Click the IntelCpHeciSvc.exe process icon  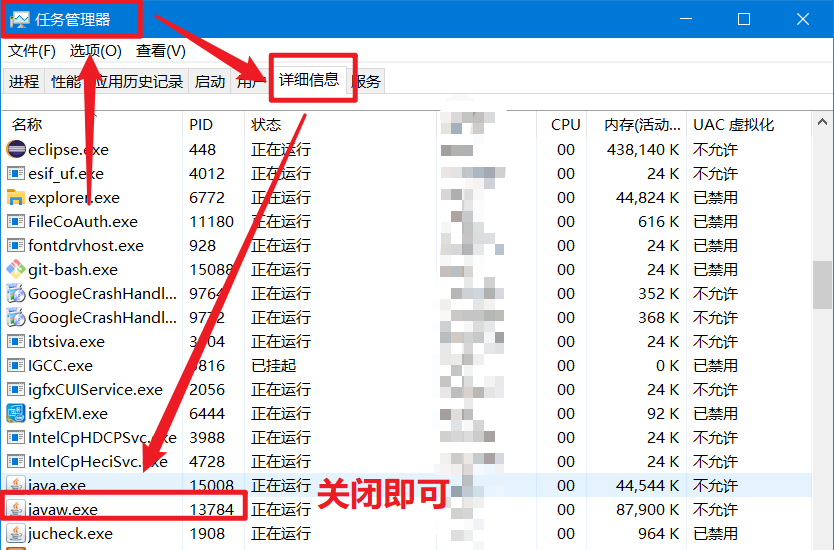[x=16, y=461]
